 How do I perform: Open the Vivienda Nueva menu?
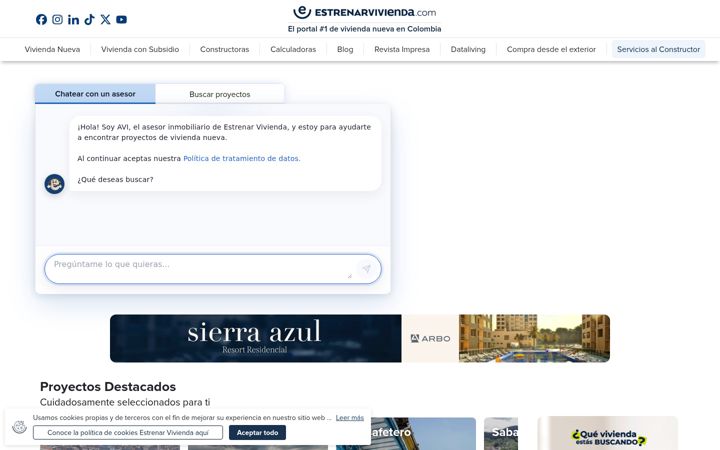[x=52, y=49]
